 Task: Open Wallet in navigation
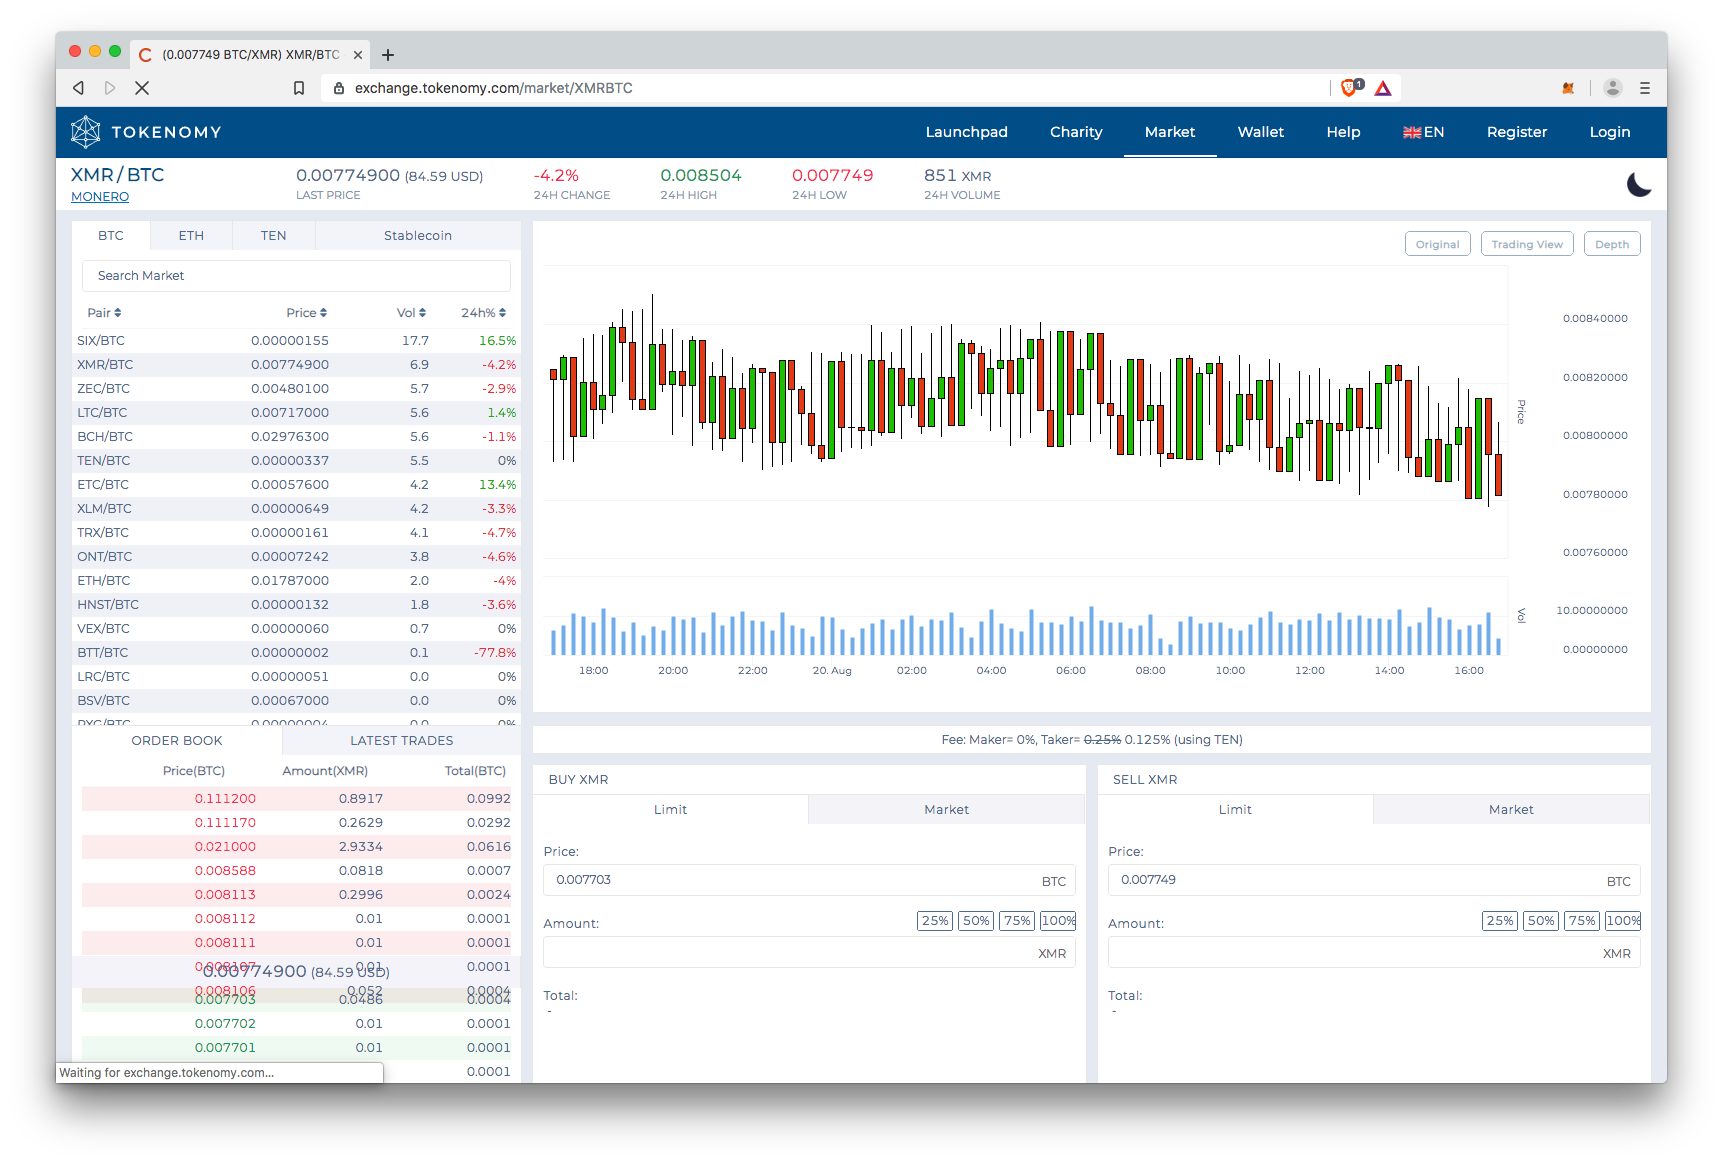point(1260,132)
